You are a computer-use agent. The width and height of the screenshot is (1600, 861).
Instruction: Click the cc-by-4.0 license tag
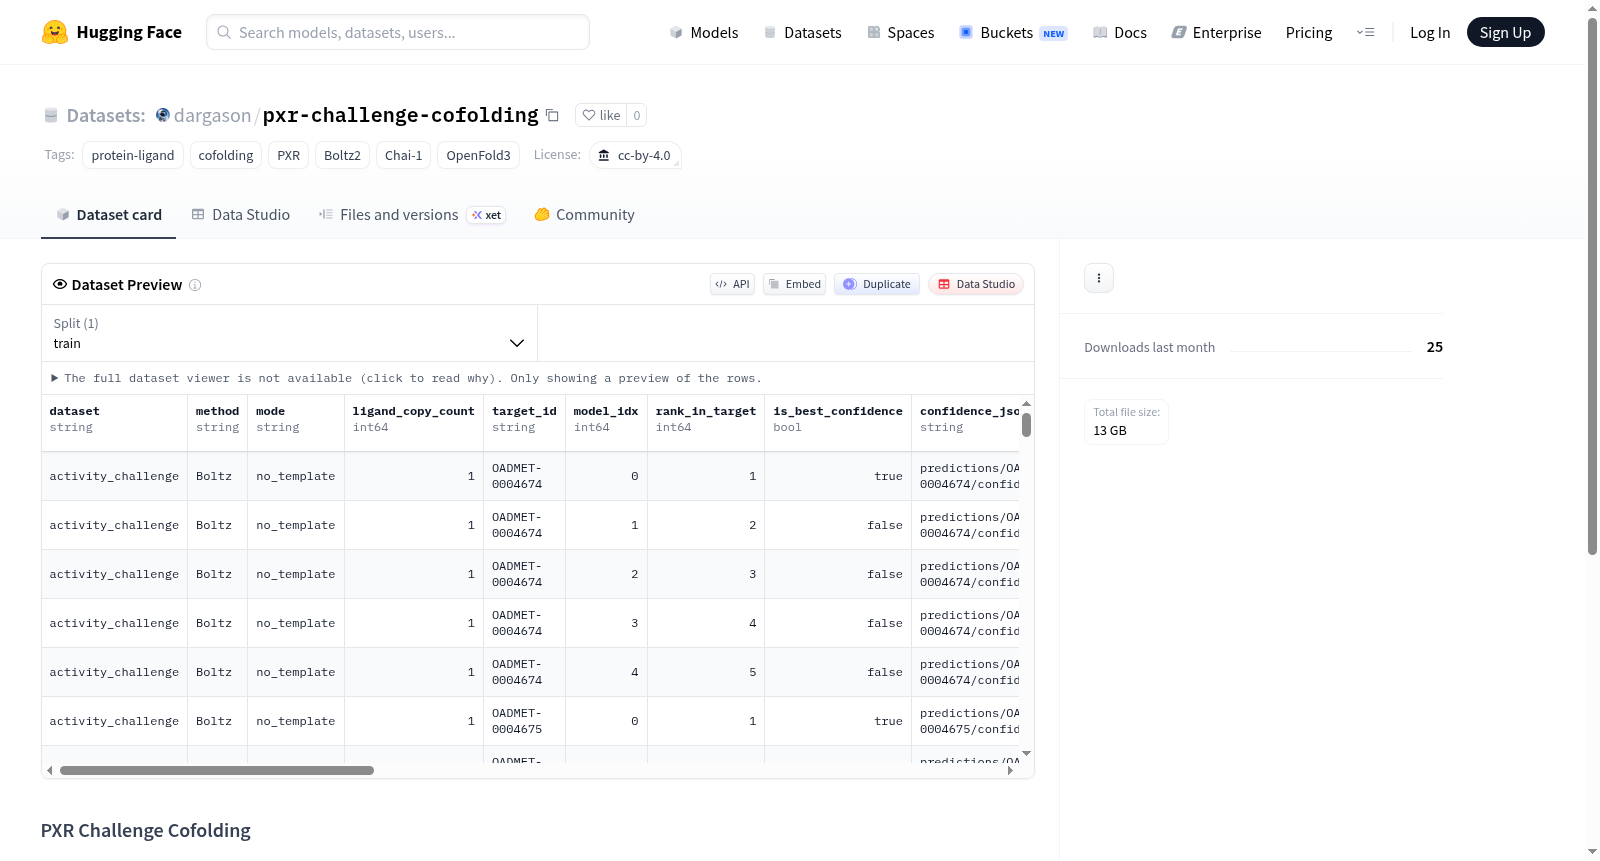[x=635, y=155]
